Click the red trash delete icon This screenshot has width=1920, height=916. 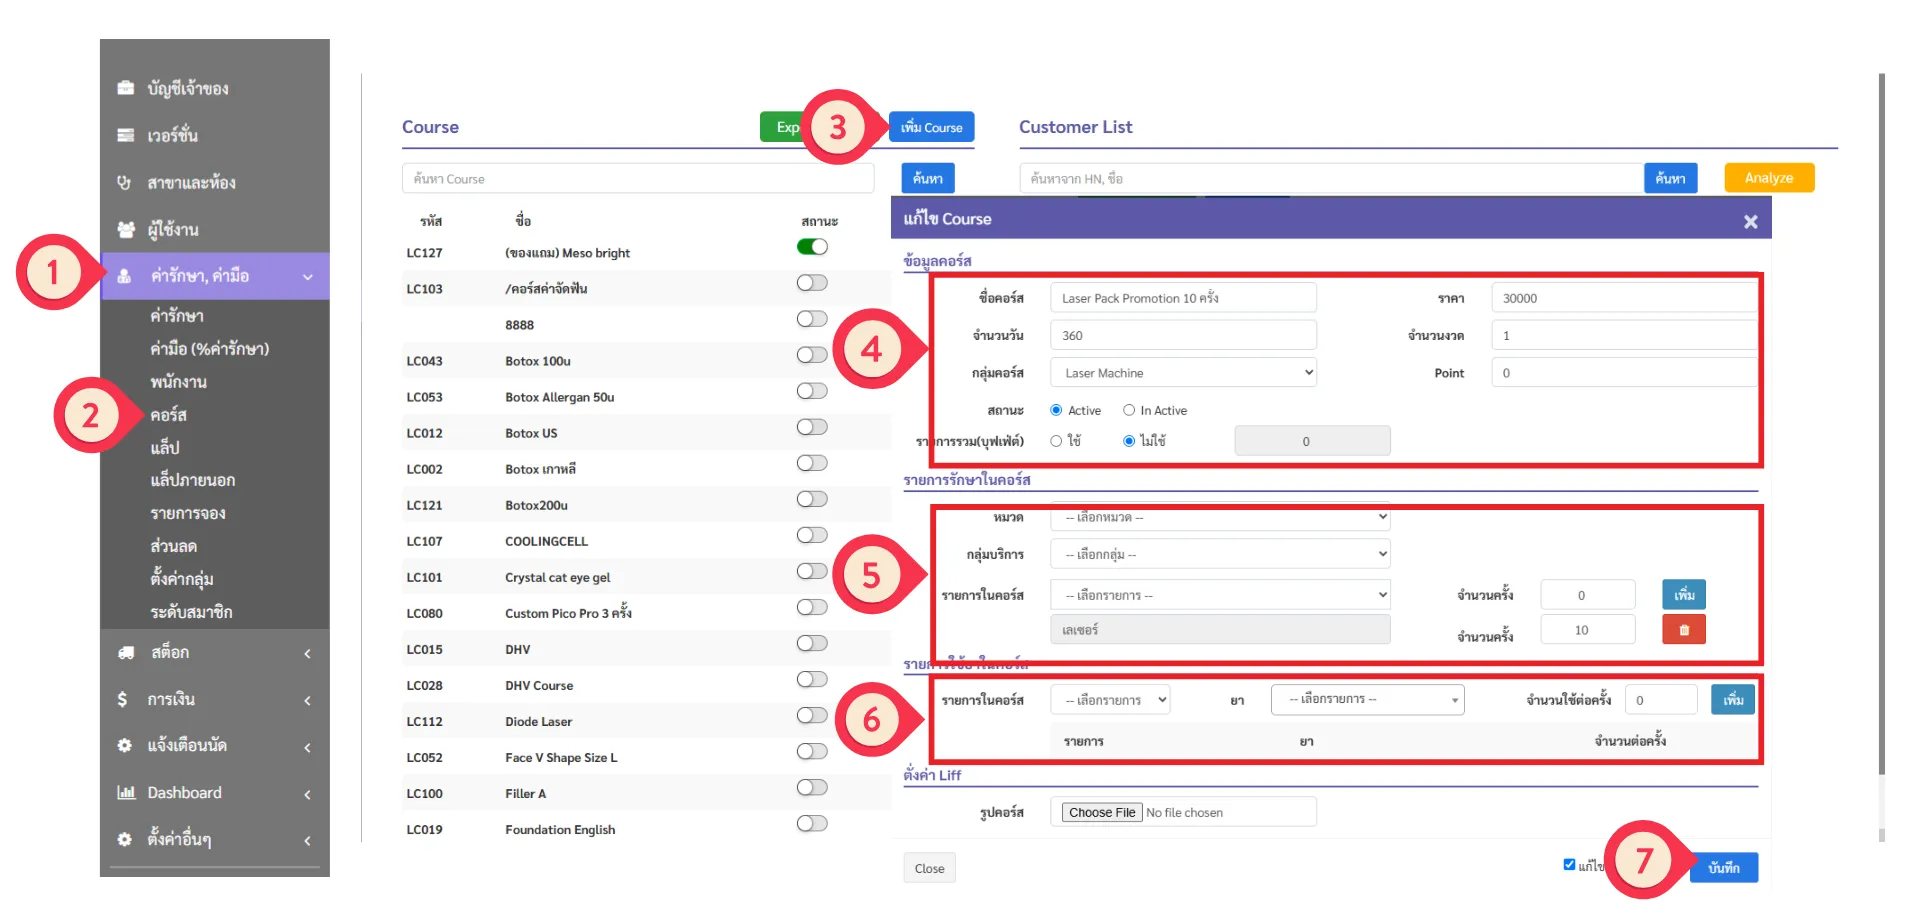click(x=1684, y=630)
